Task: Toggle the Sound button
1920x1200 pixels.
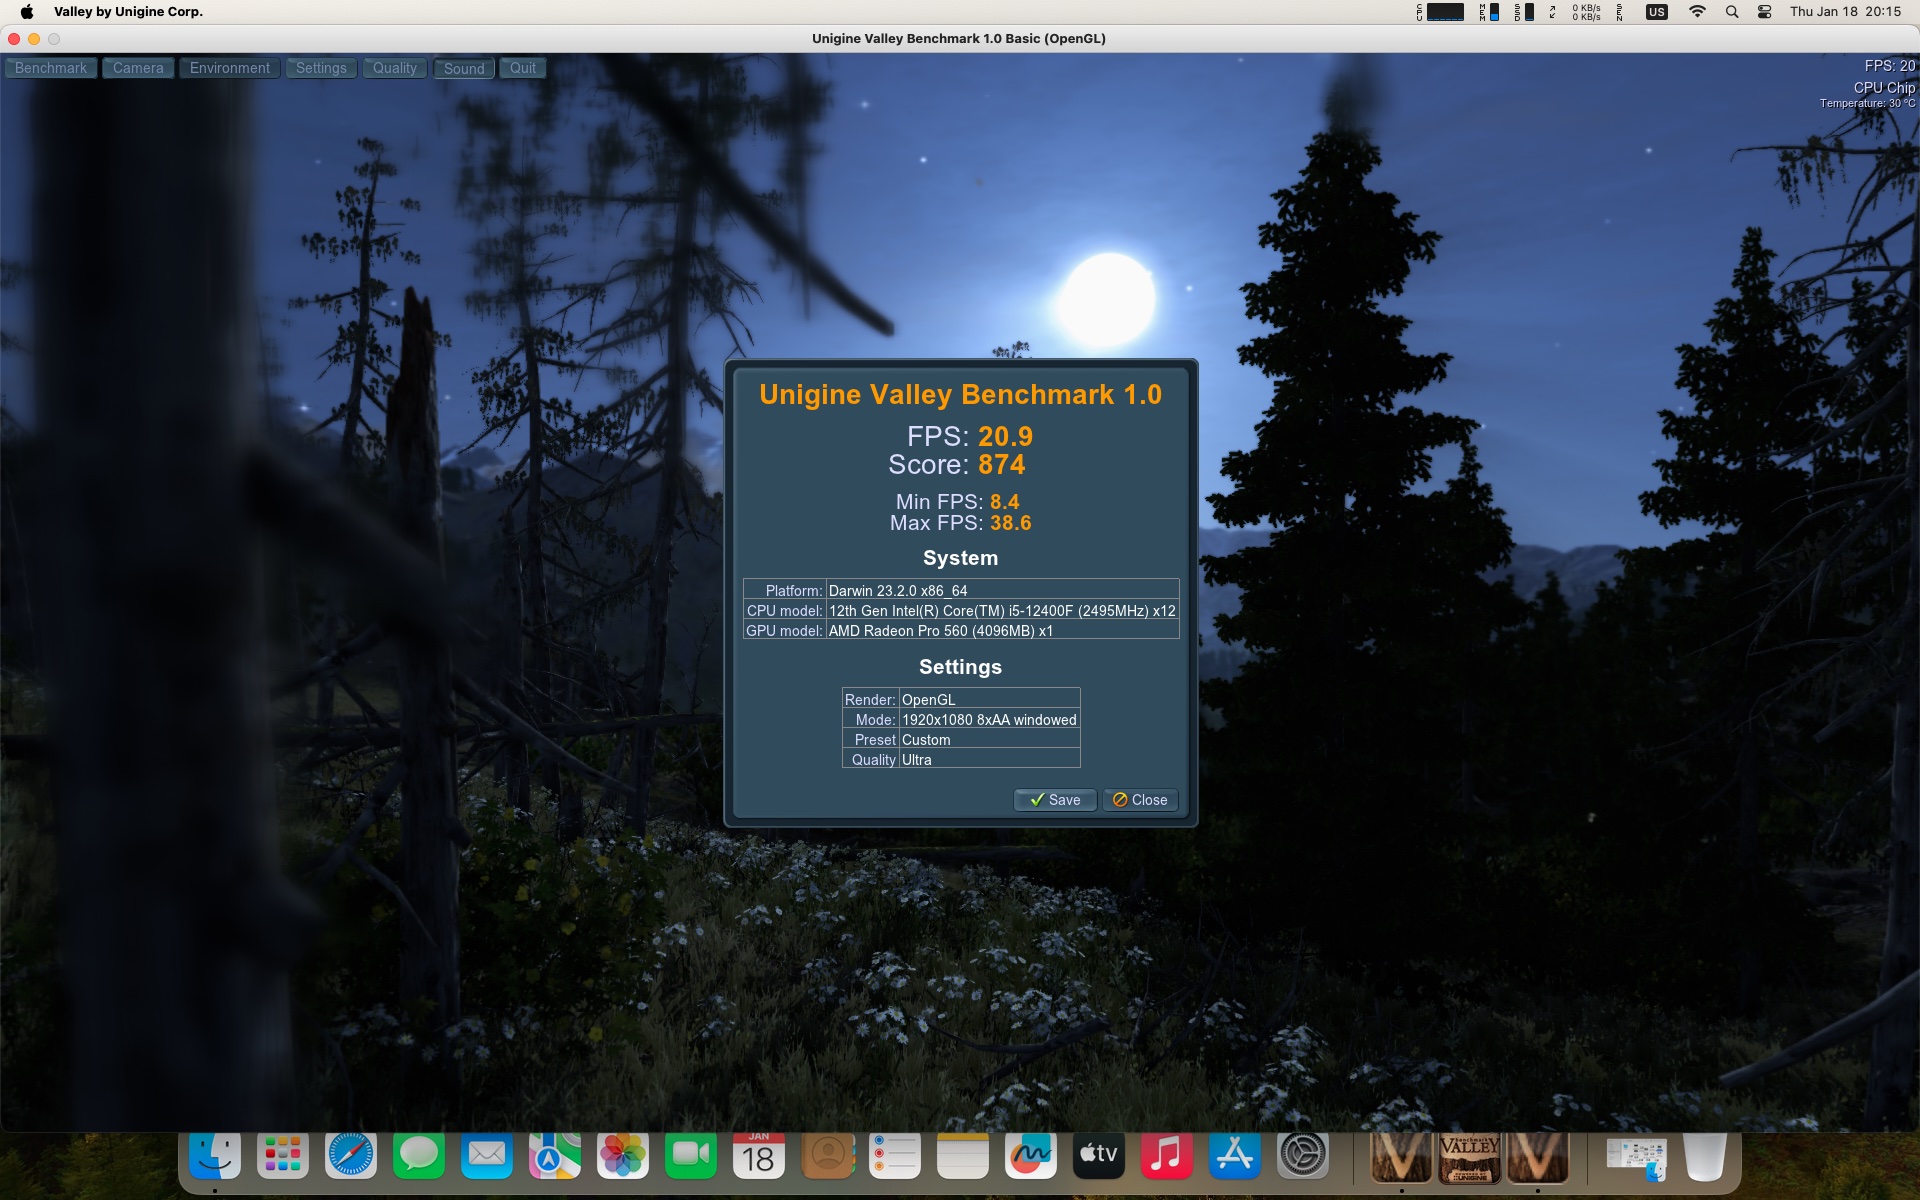Action: point(464,68)
